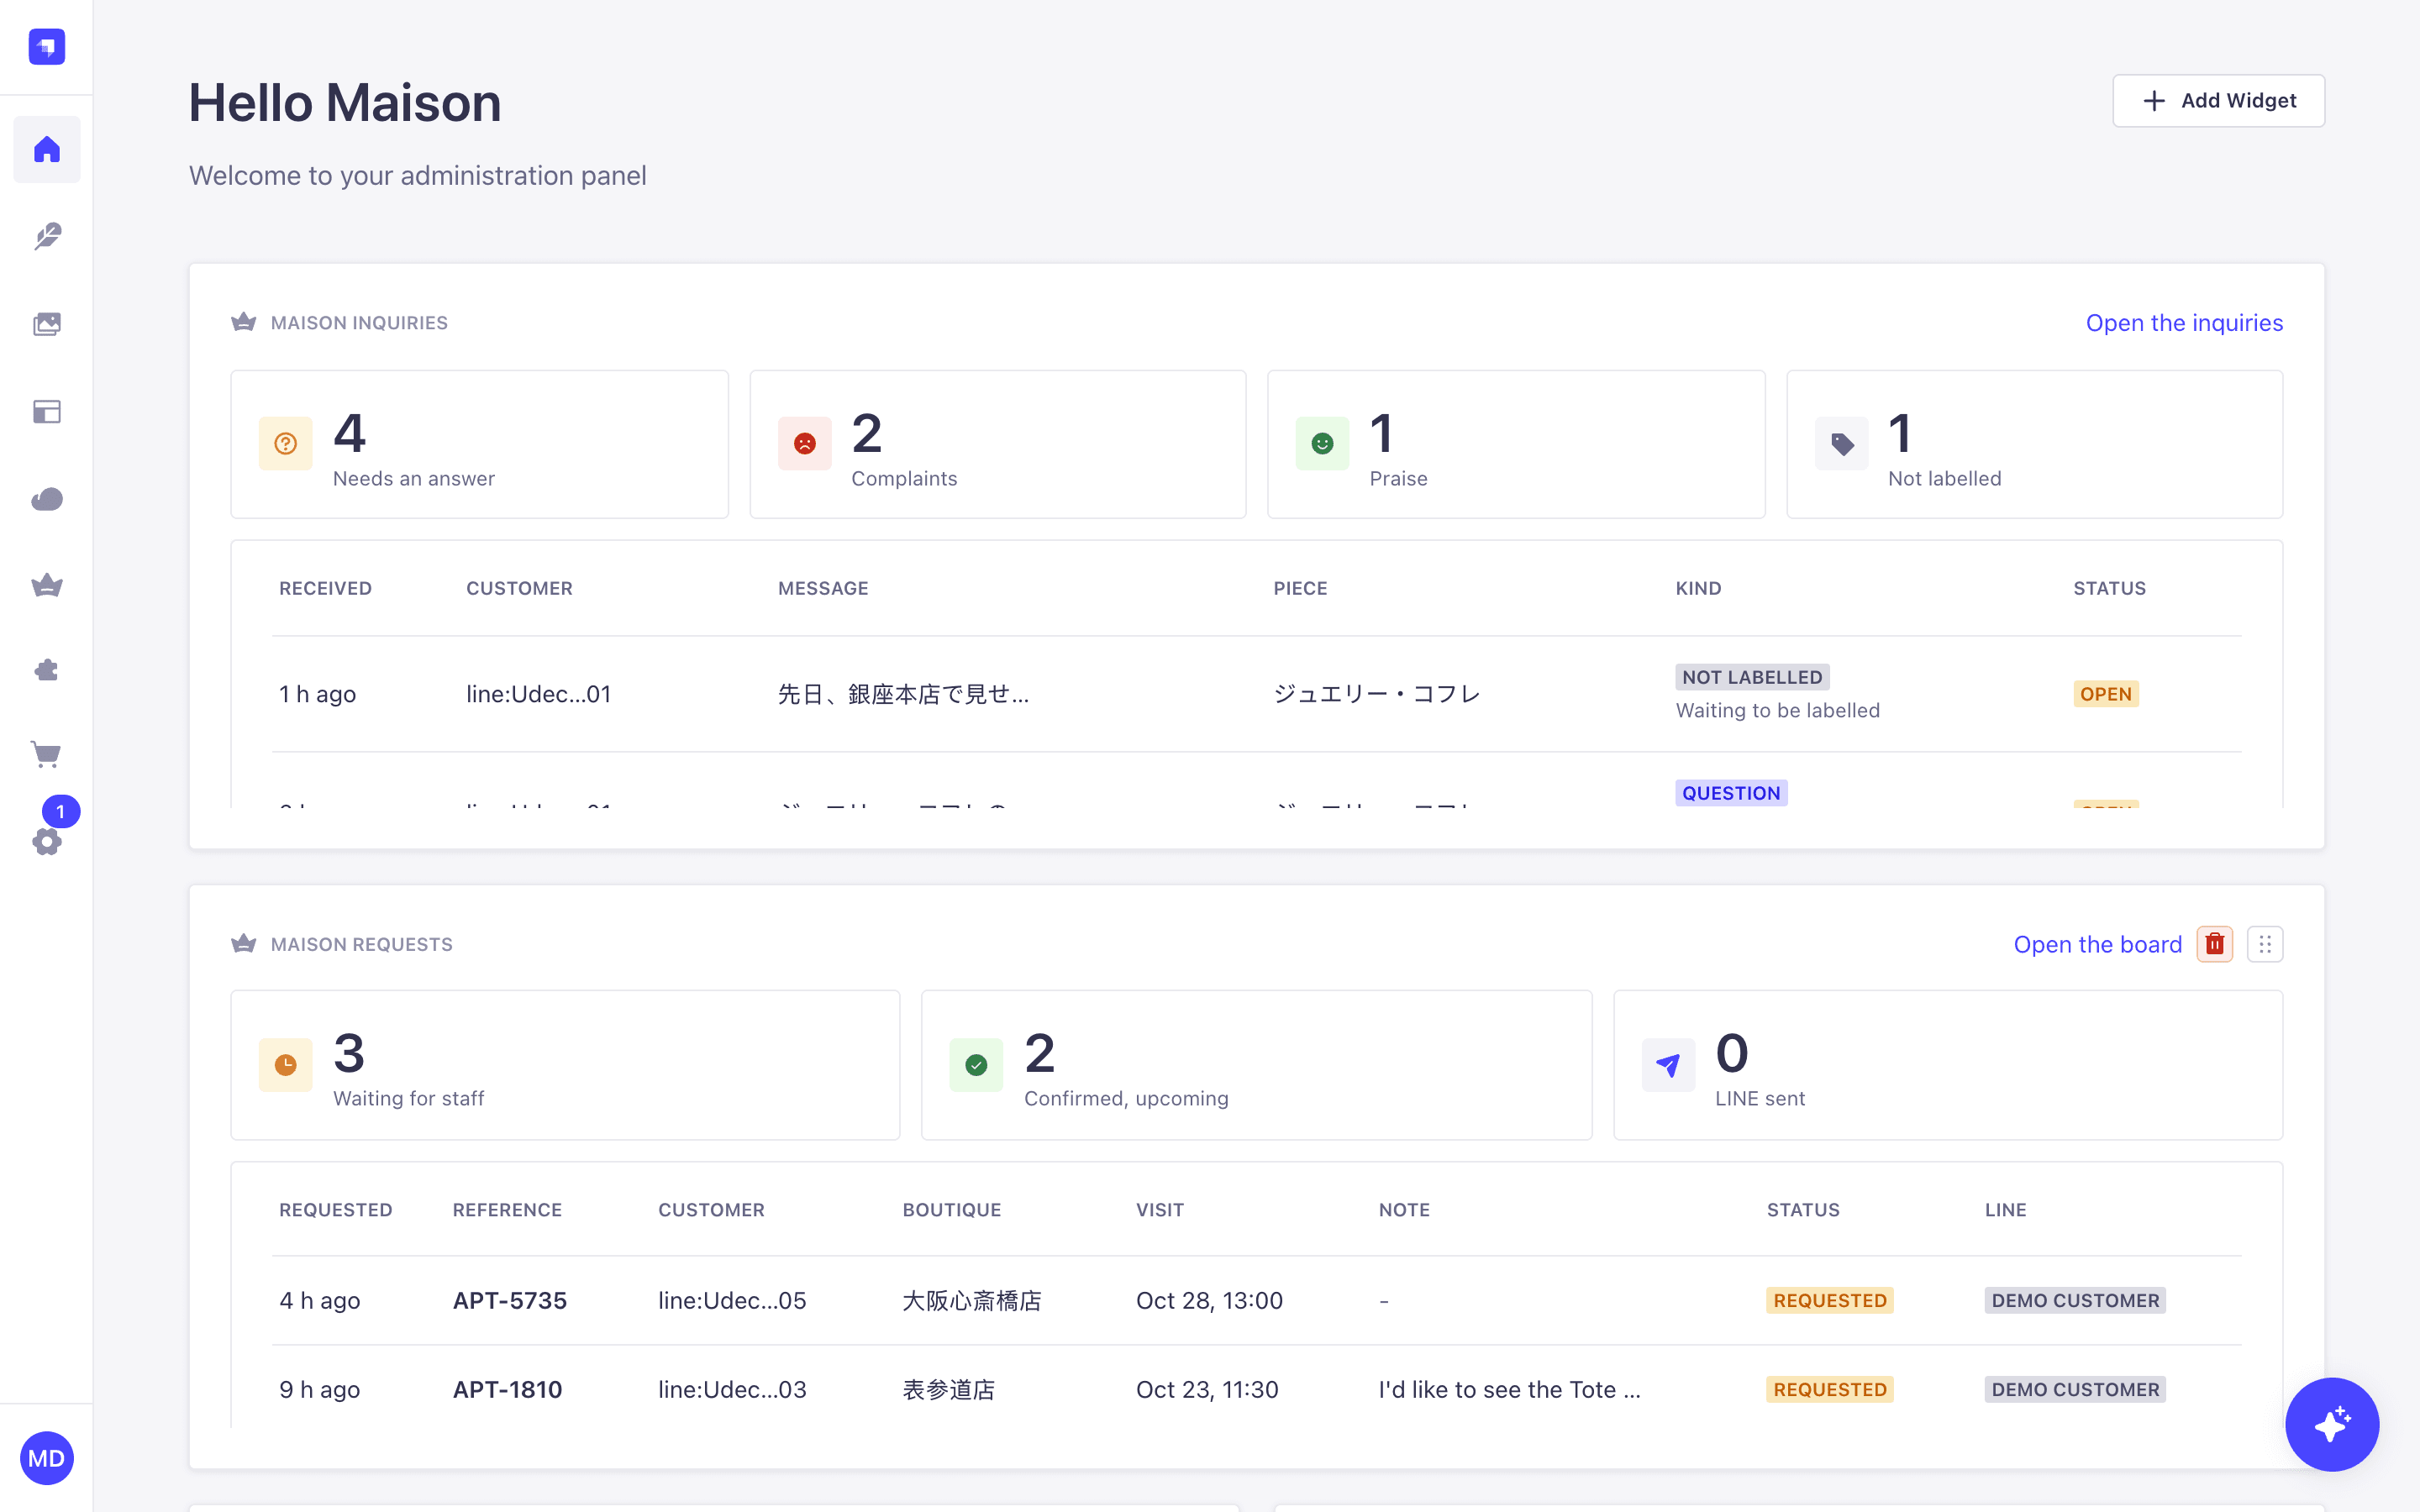The width and height of the screenshot is (2420, 1512).
Task: Open the Media Library icon
Action: click(x=46, y=324)
